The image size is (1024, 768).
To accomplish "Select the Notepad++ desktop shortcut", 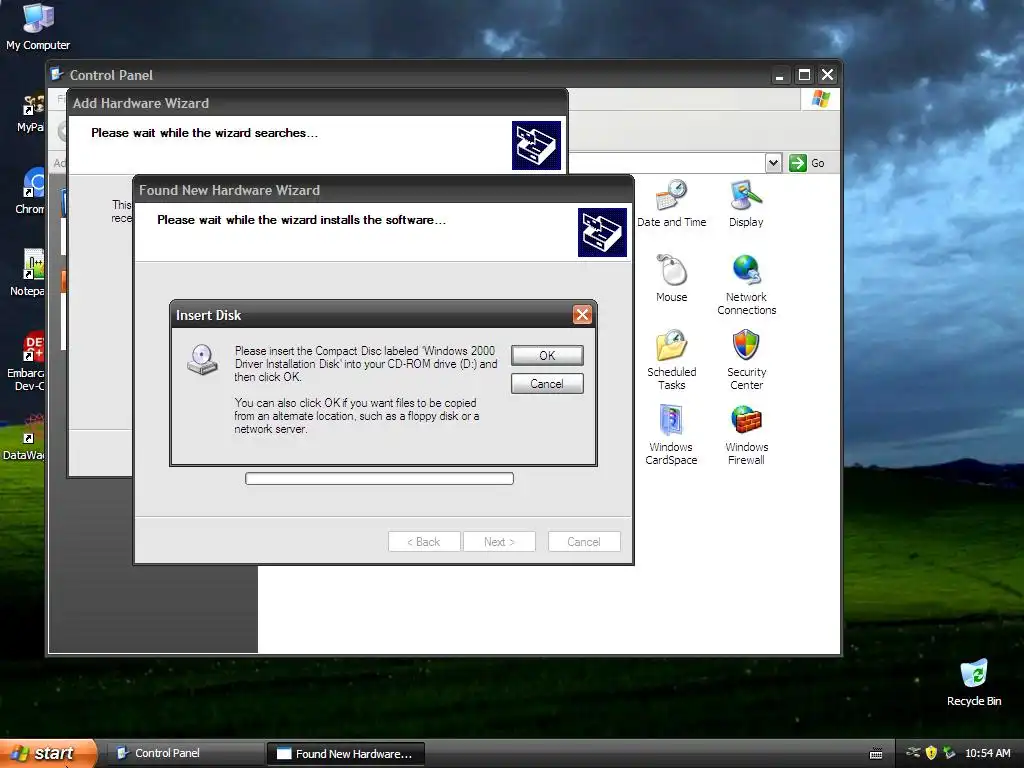I will click(27, 273).
